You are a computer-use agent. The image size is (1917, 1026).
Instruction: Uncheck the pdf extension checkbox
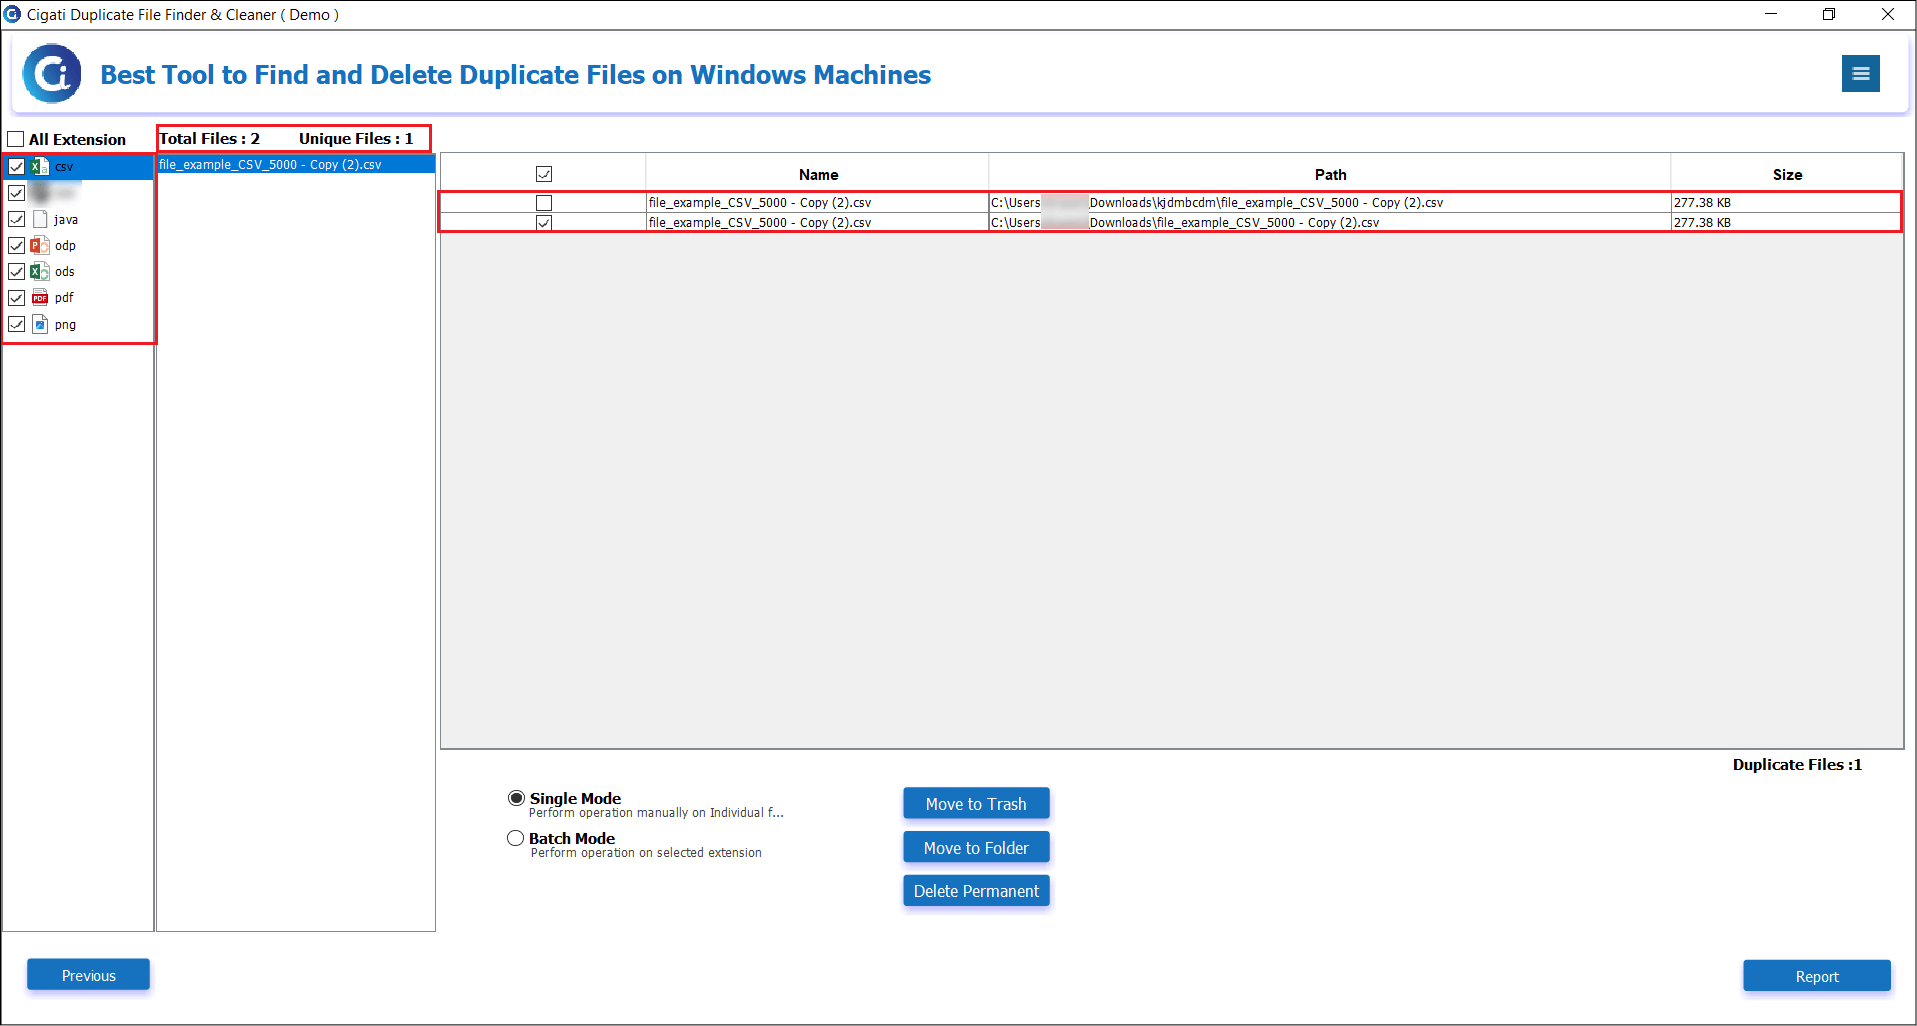pyautogui.click(x=16, y=297)
